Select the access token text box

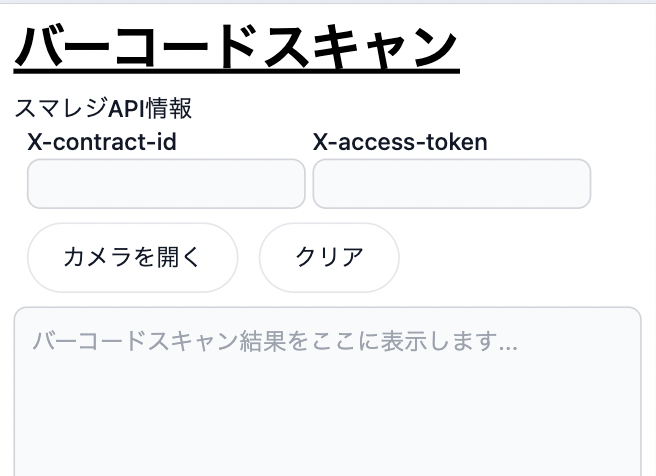pyautogui.click(x=452, y=184)
